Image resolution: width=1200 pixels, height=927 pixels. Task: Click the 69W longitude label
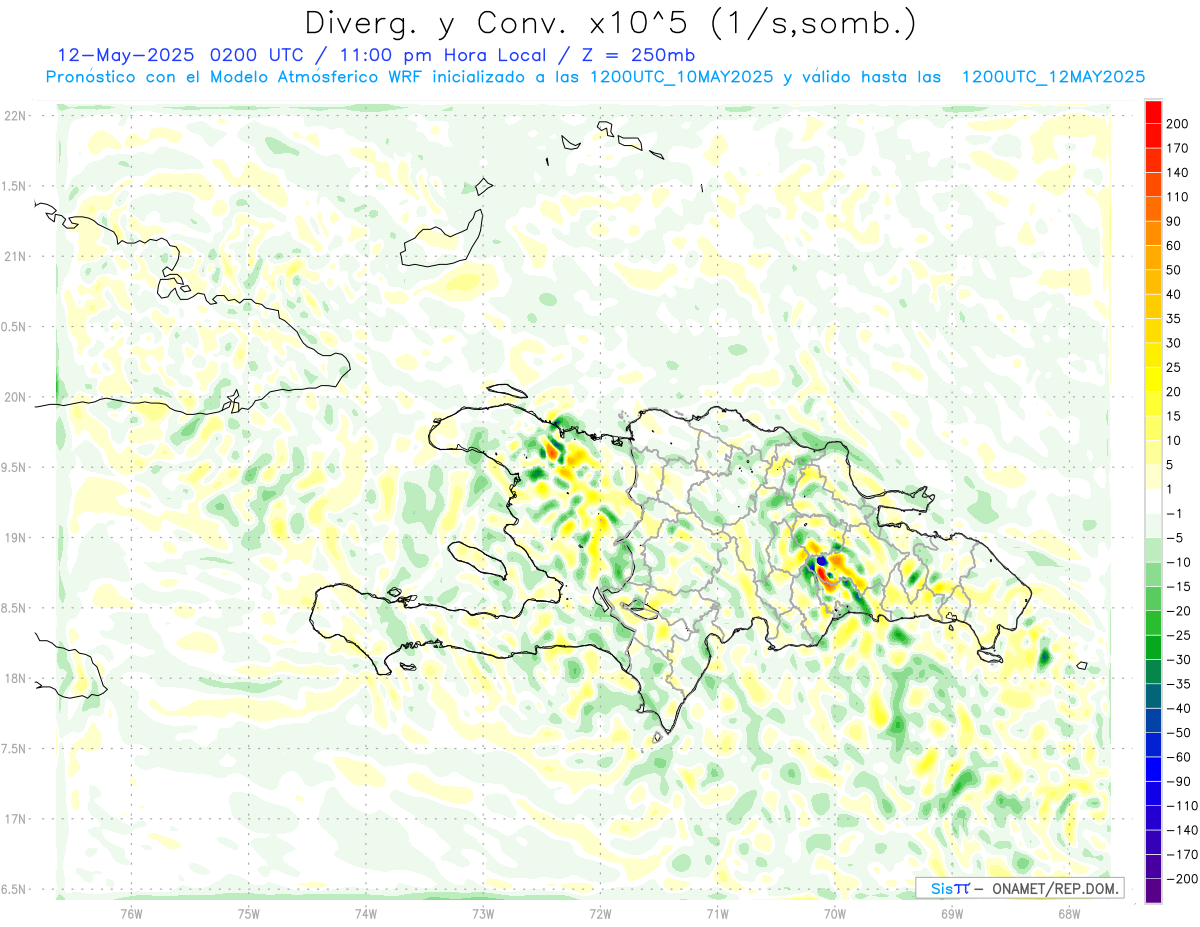pos(952,913)
